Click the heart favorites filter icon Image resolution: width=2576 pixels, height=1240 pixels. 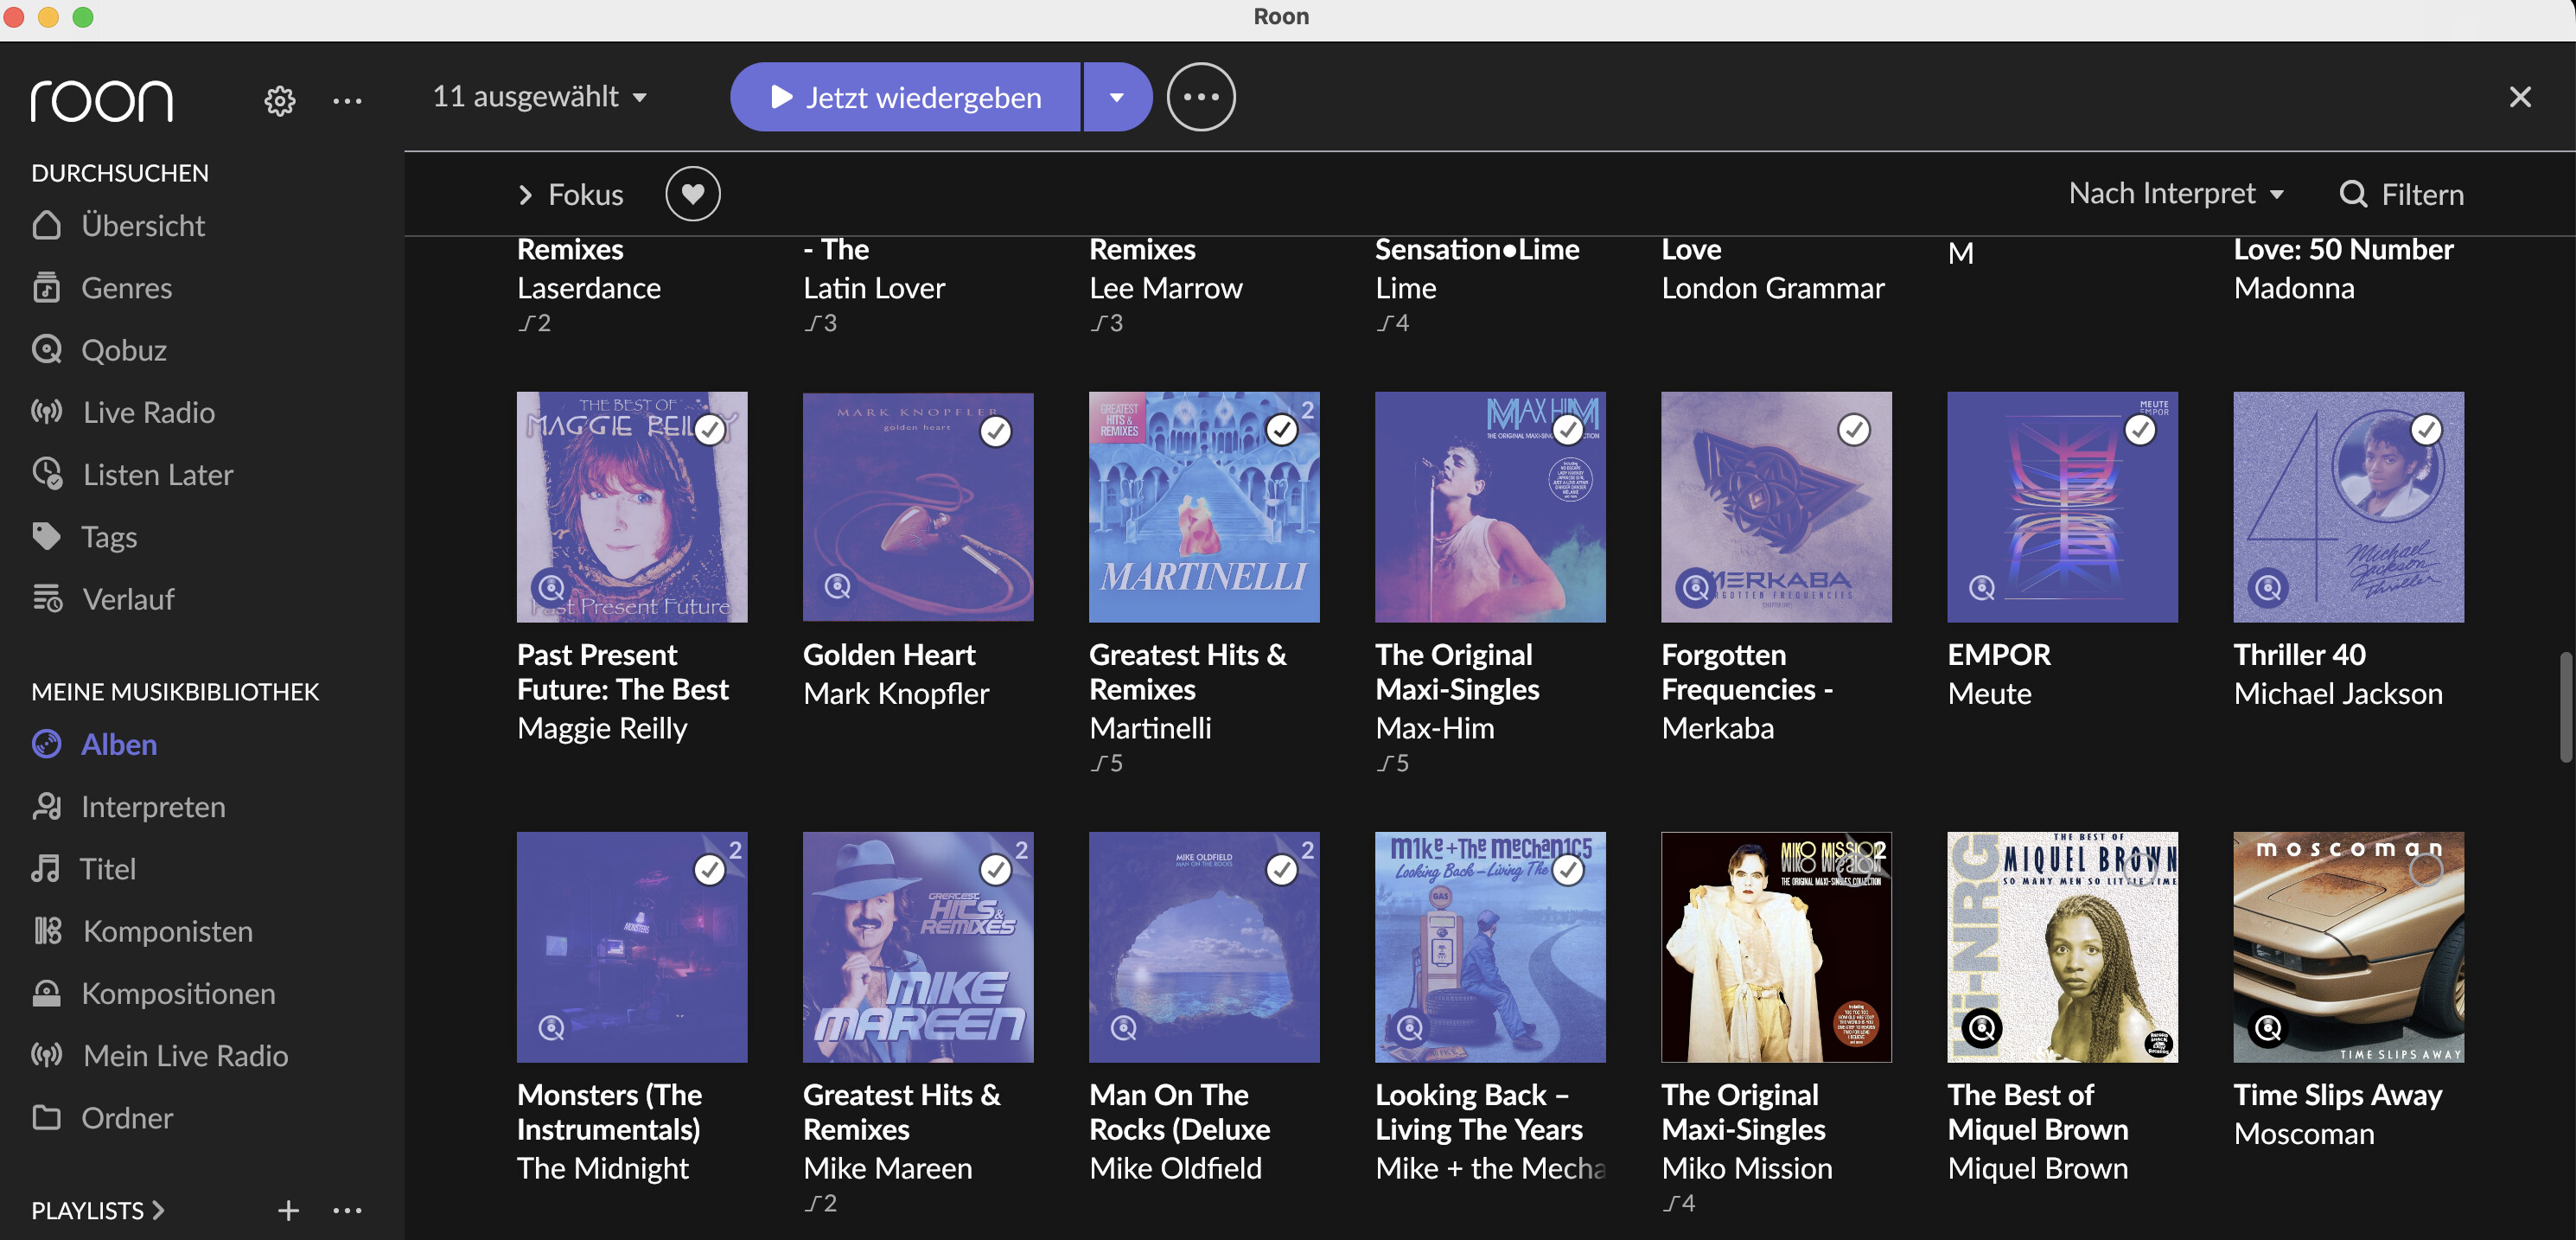[692, 194]
